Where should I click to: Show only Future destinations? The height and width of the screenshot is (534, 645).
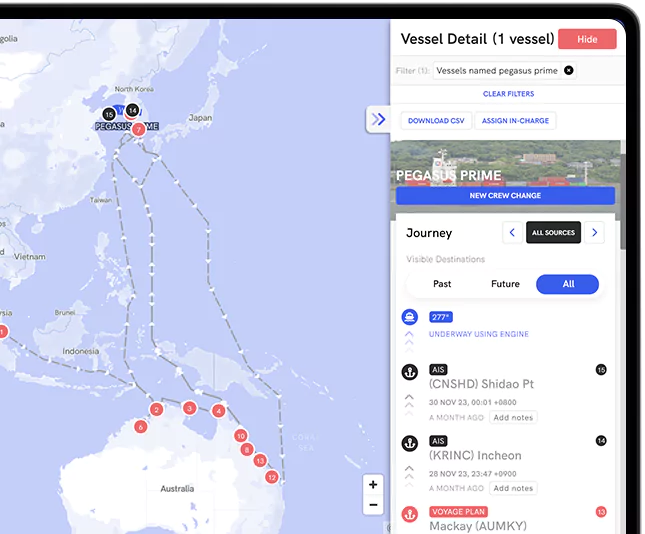(505, 284)
